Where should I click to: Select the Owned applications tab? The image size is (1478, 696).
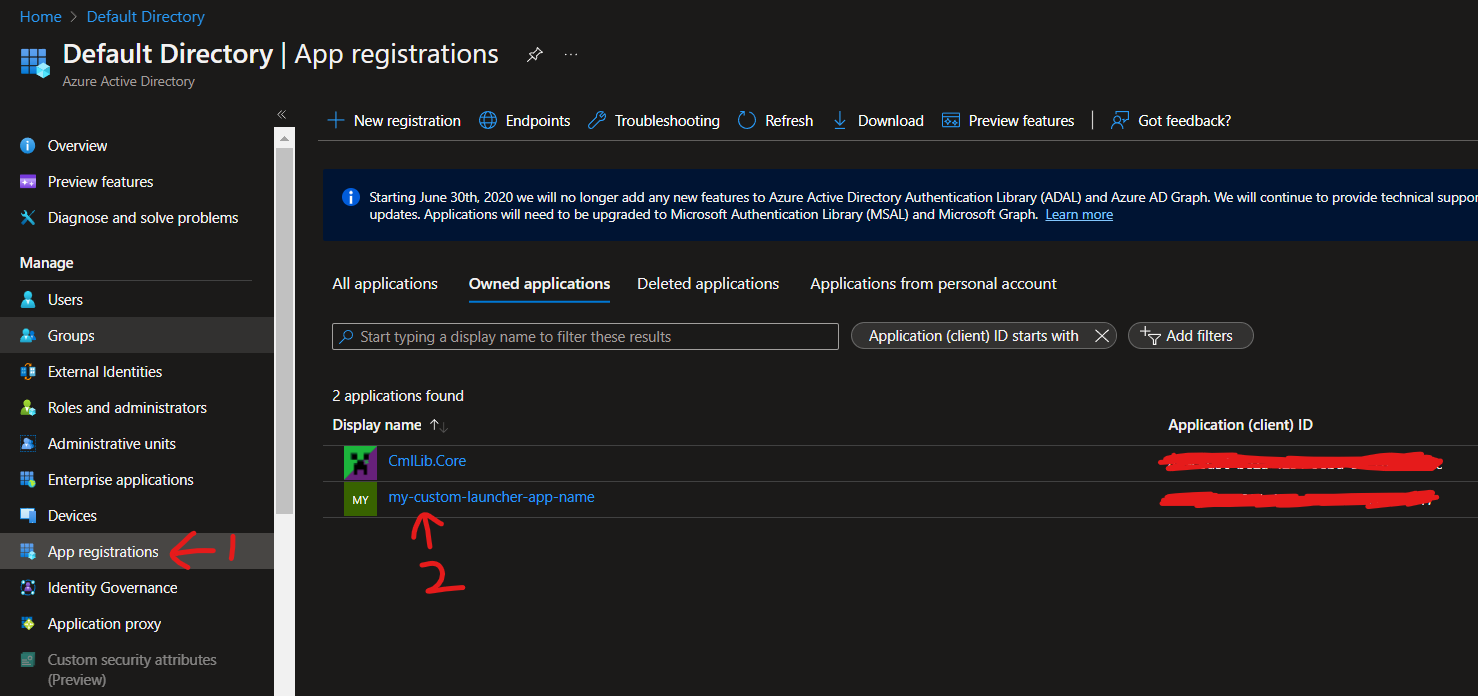click(x=539, y=284)
